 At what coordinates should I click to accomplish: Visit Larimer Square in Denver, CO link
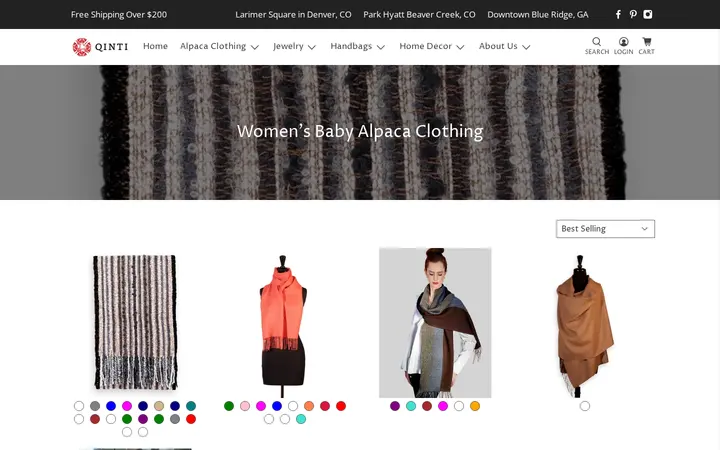(x=293, y=15)
